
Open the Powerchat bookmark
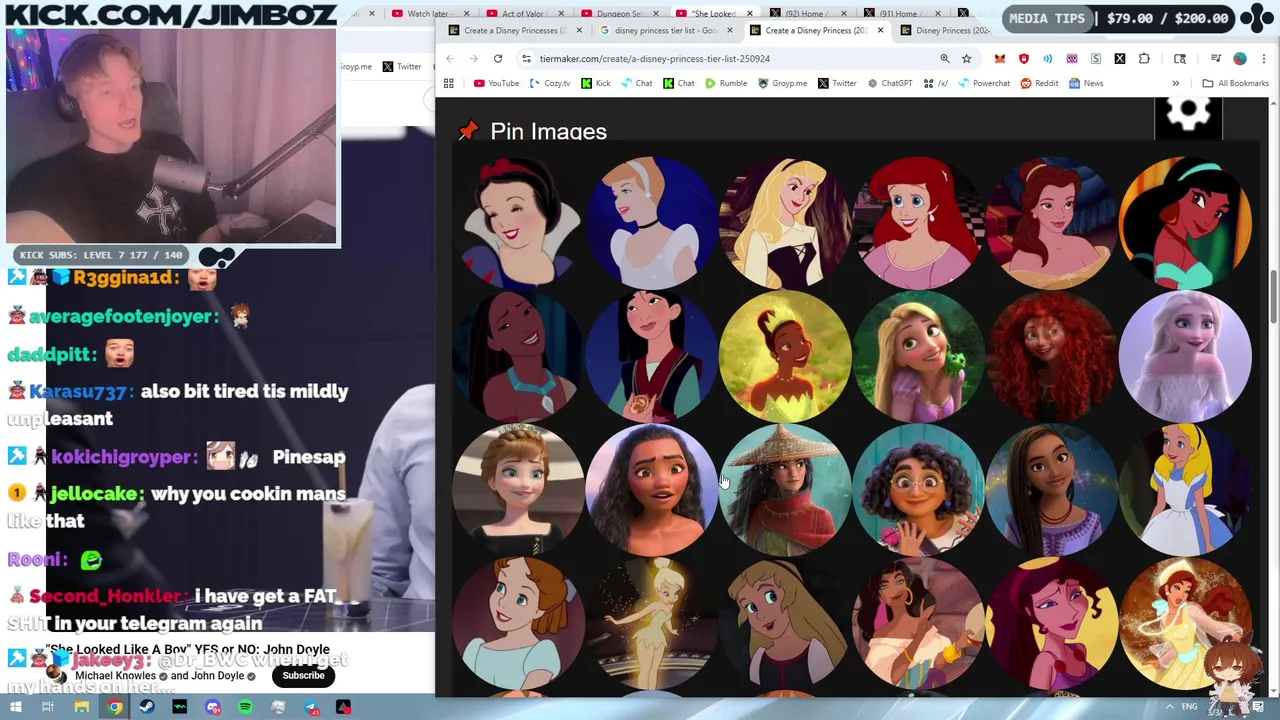[x=983, y=83]
